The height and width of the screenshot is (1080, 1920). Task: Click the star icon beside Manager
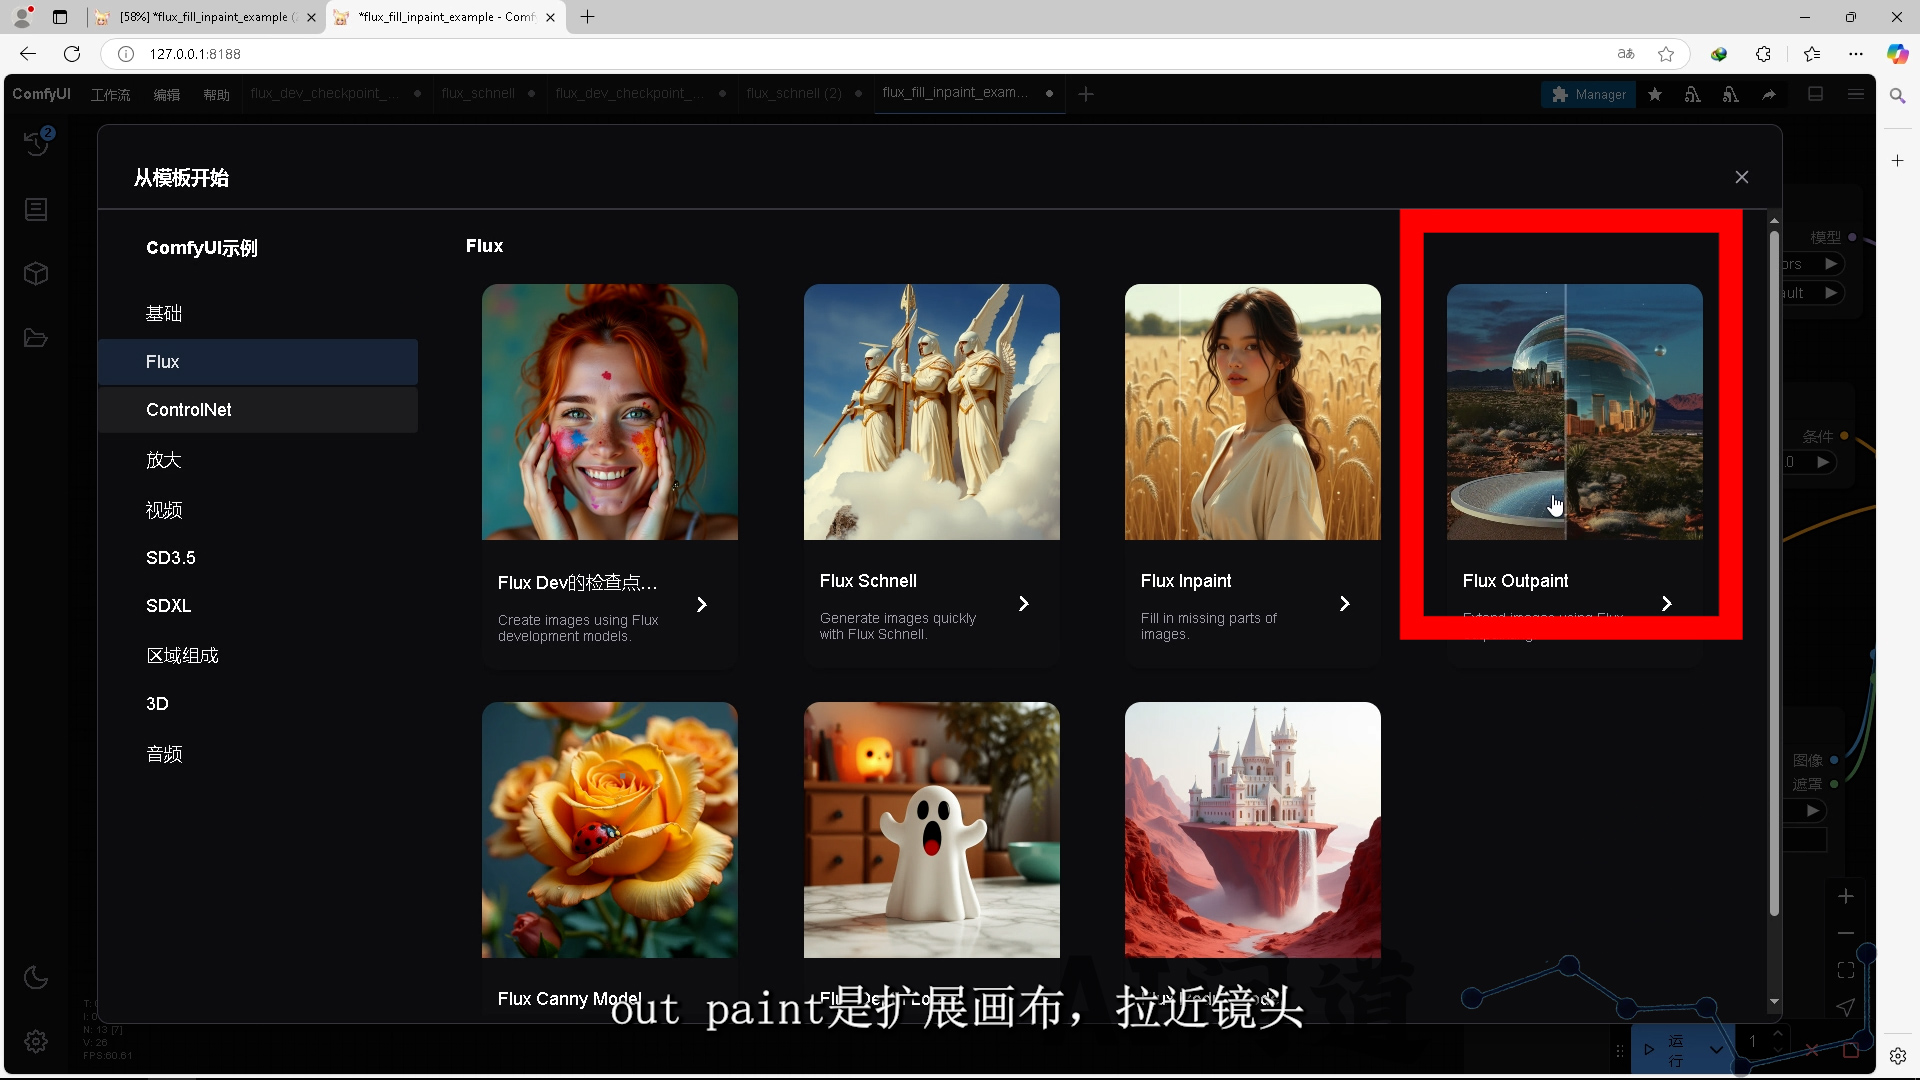coord(1655,94)
